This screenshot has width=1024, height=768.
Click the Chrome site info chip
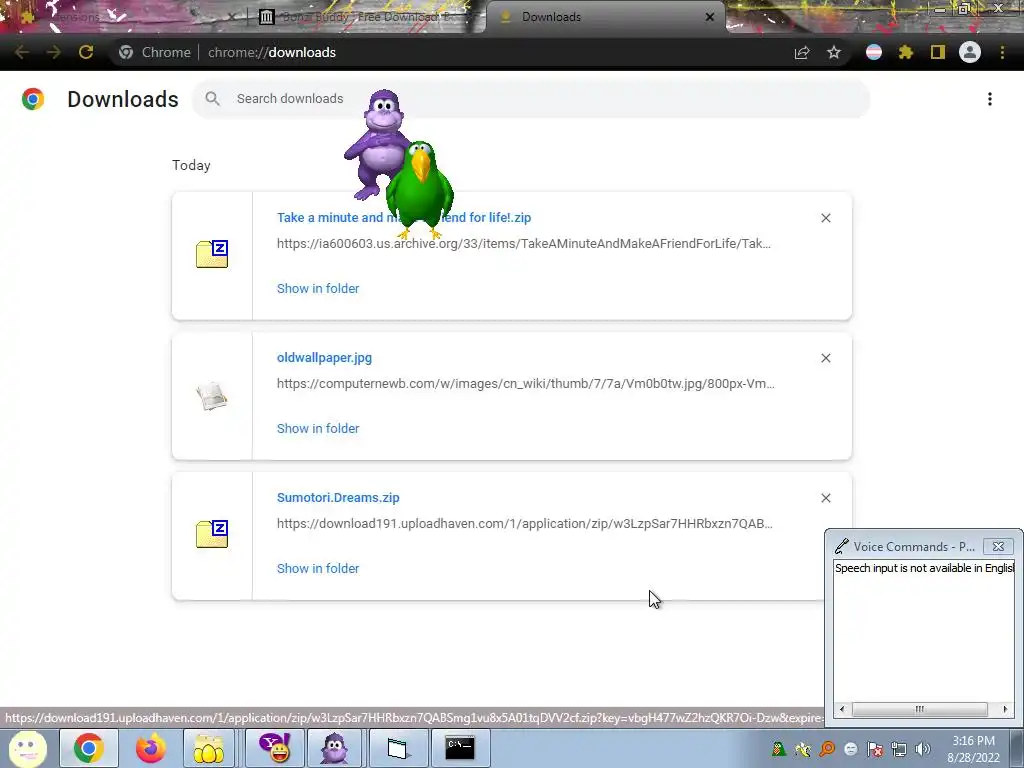(155, 52)
